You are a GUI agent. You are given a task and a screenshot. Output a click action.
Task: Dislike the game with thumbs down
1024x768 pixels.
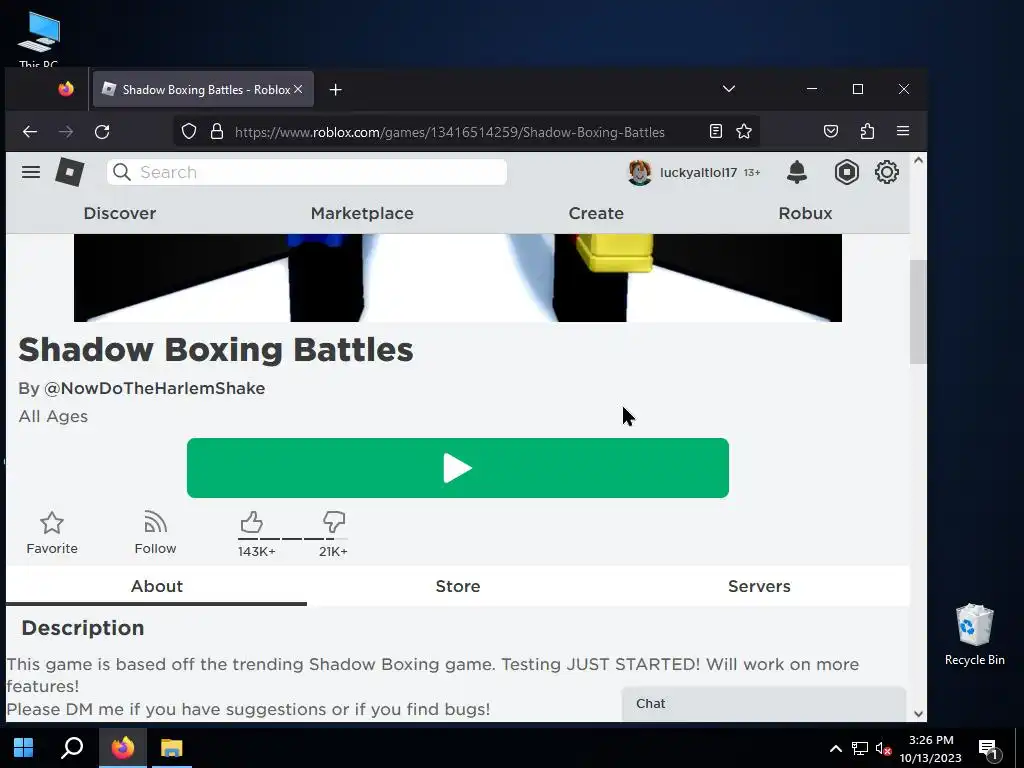[334, 522]
